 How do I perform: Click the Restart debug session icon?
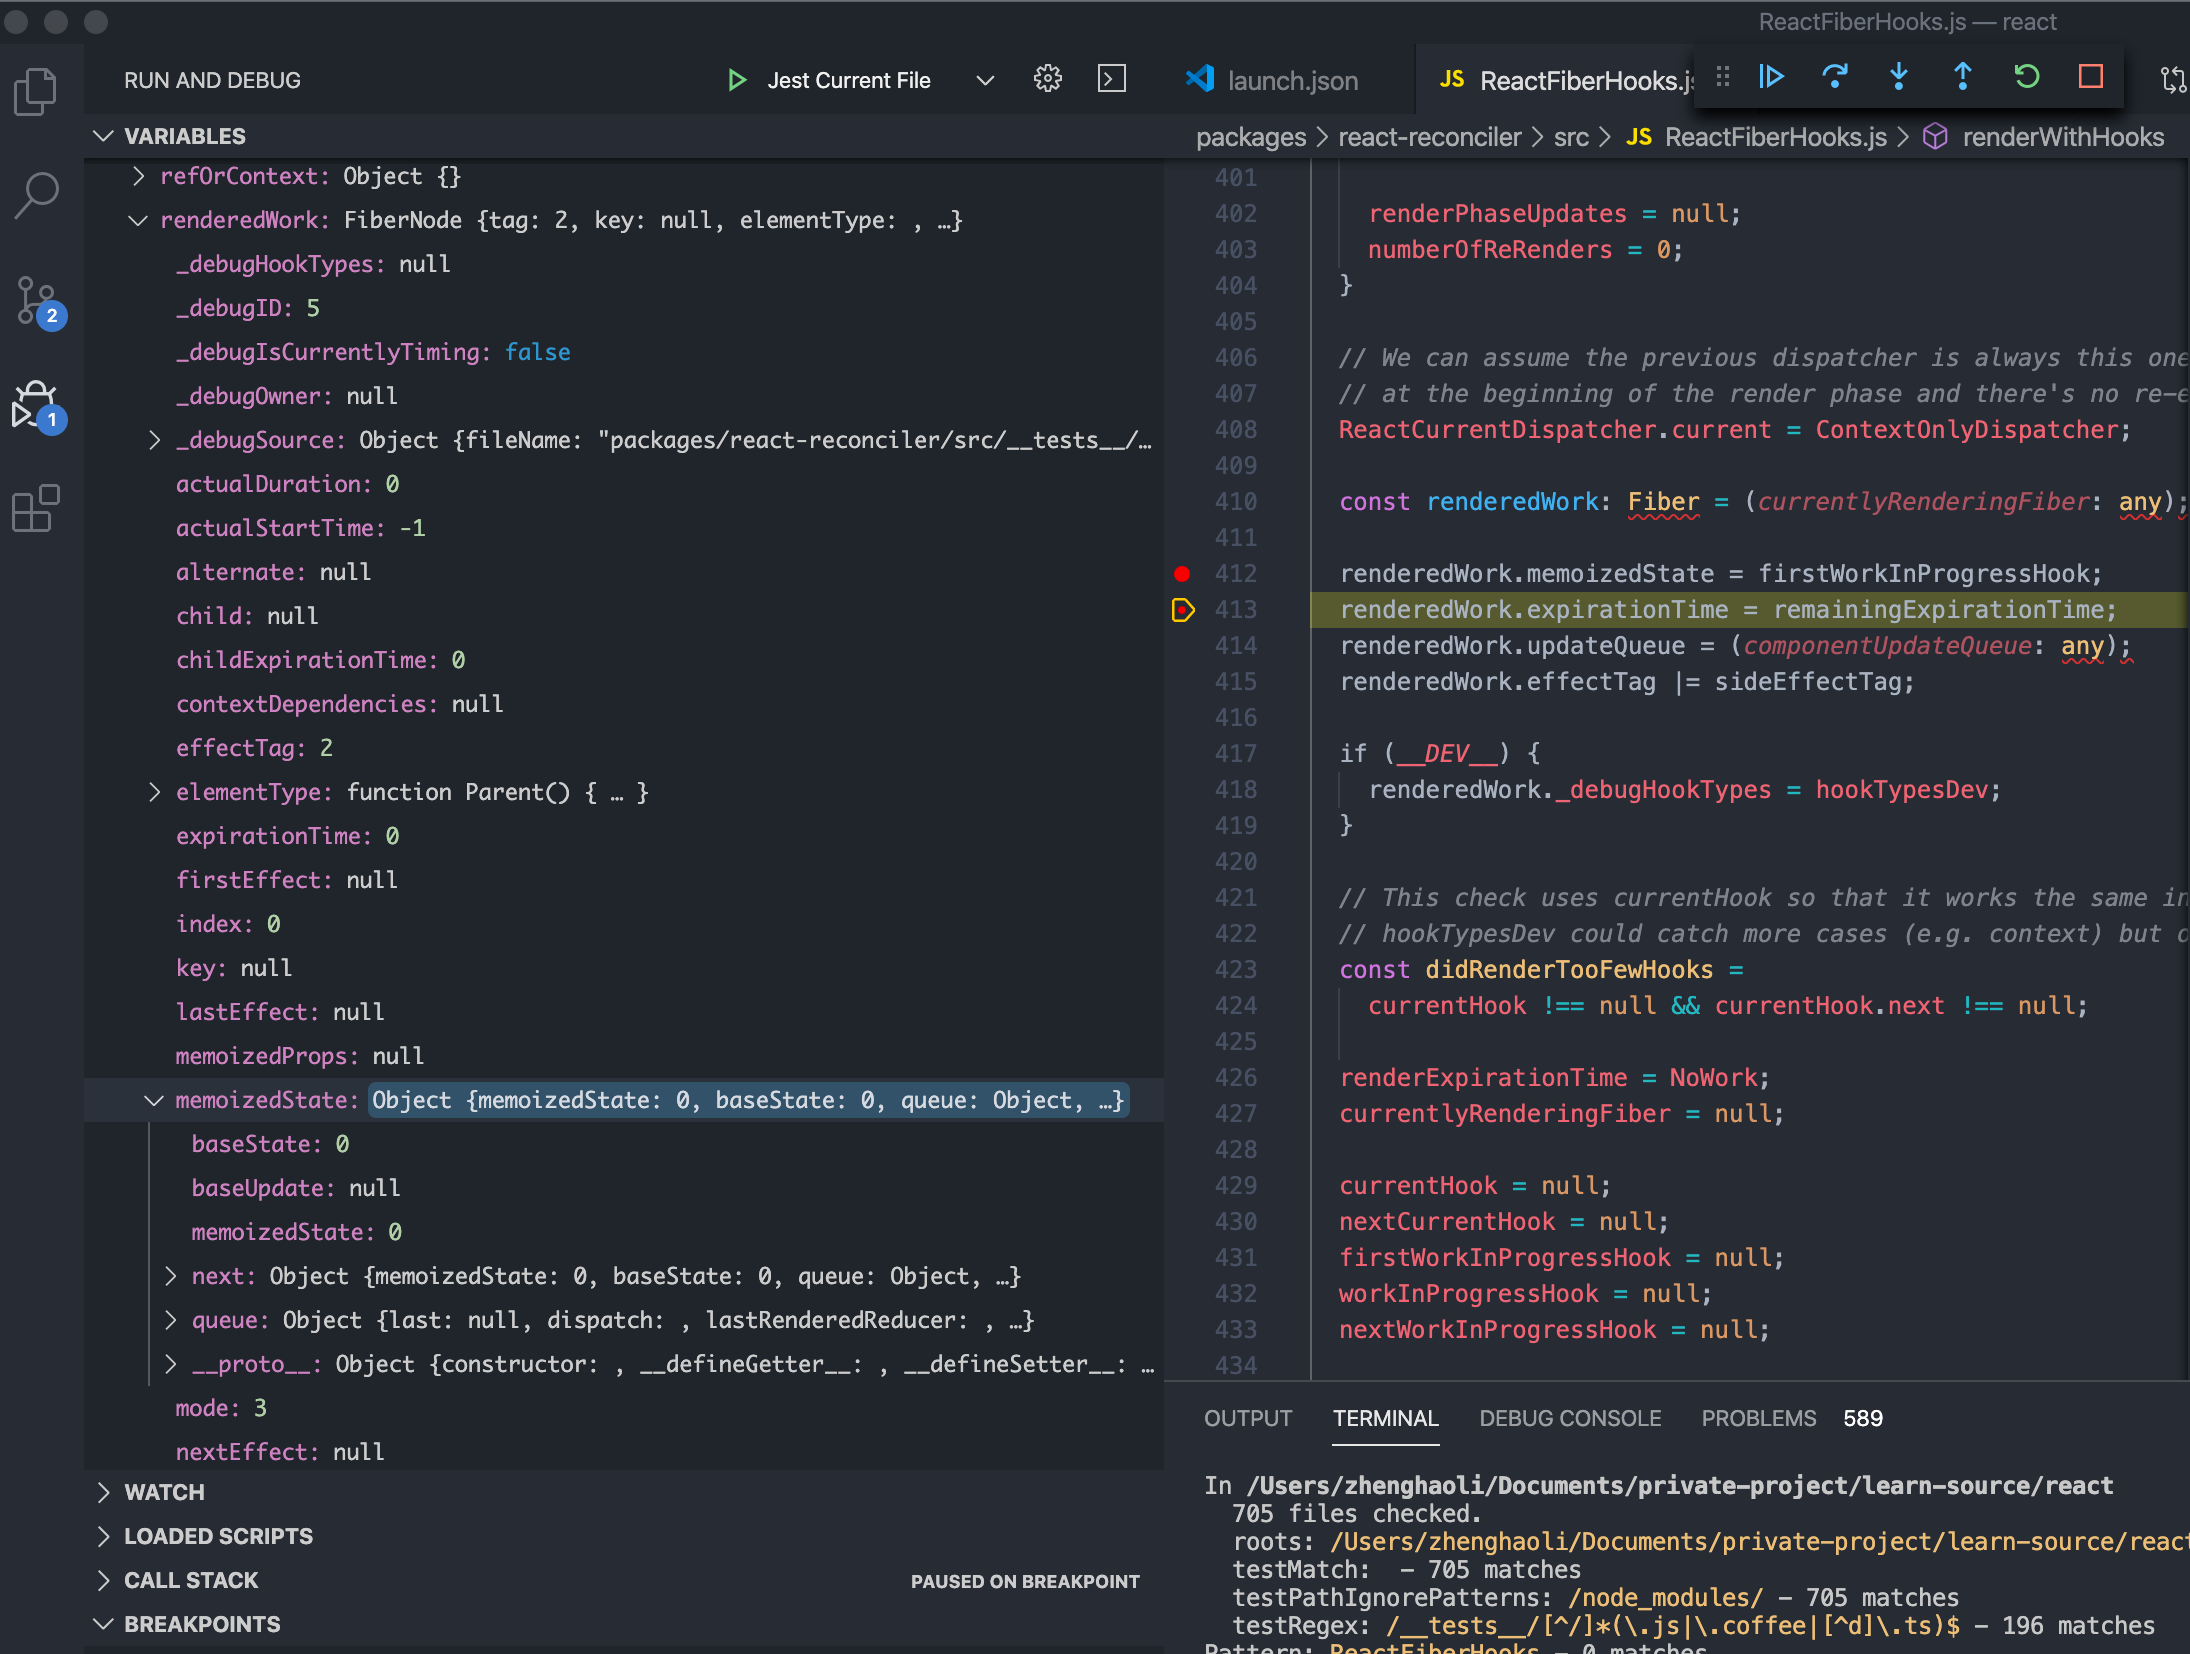click(x=2026, y=77)
